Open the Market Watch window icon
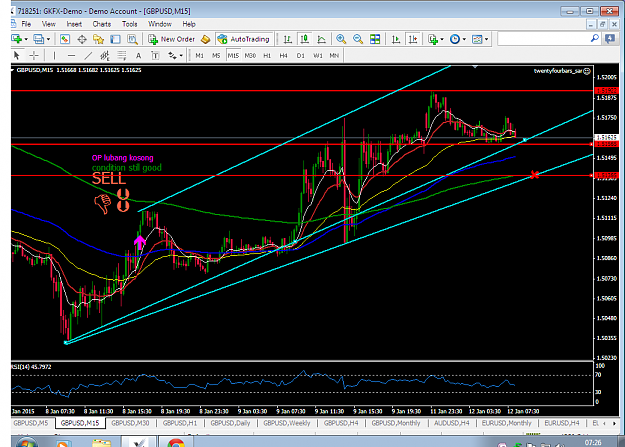The image size is (625, 447). [65, 39]
